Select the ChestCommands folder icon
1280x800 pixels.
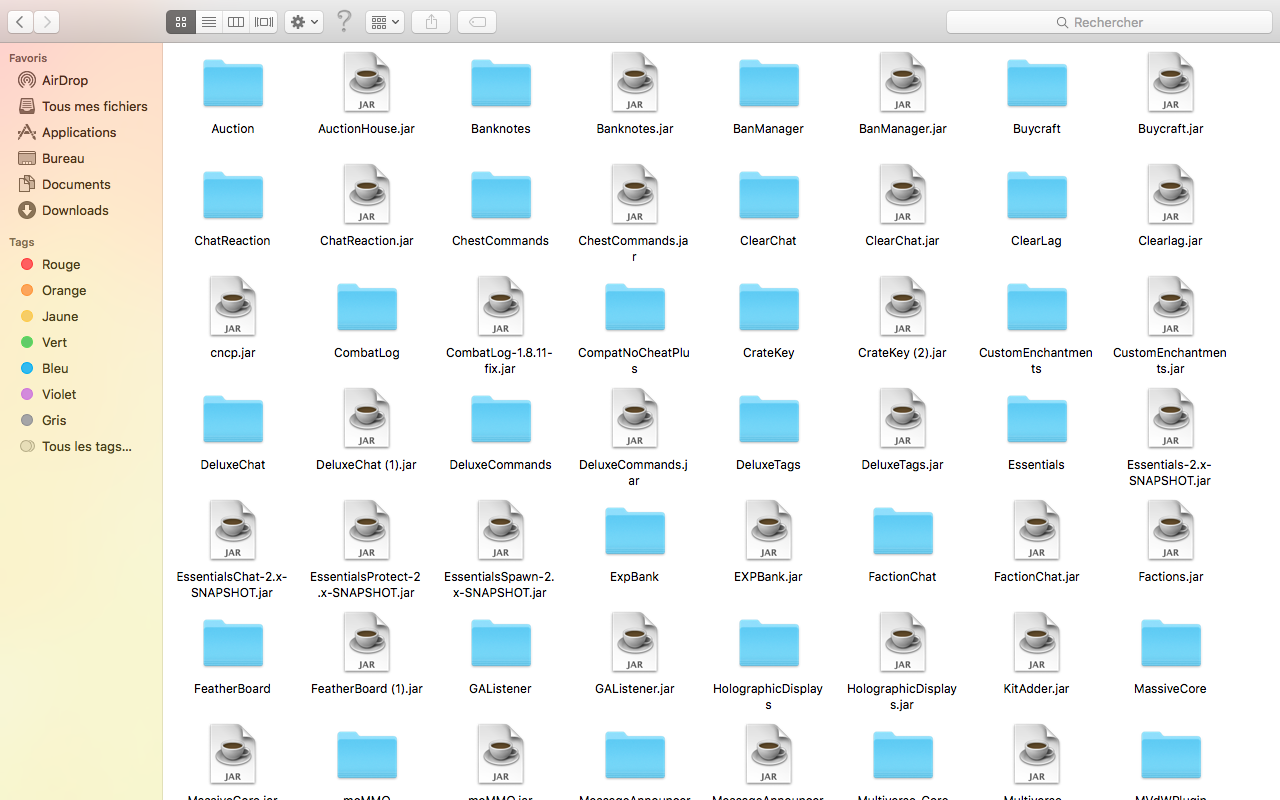(x=501, y=195)
